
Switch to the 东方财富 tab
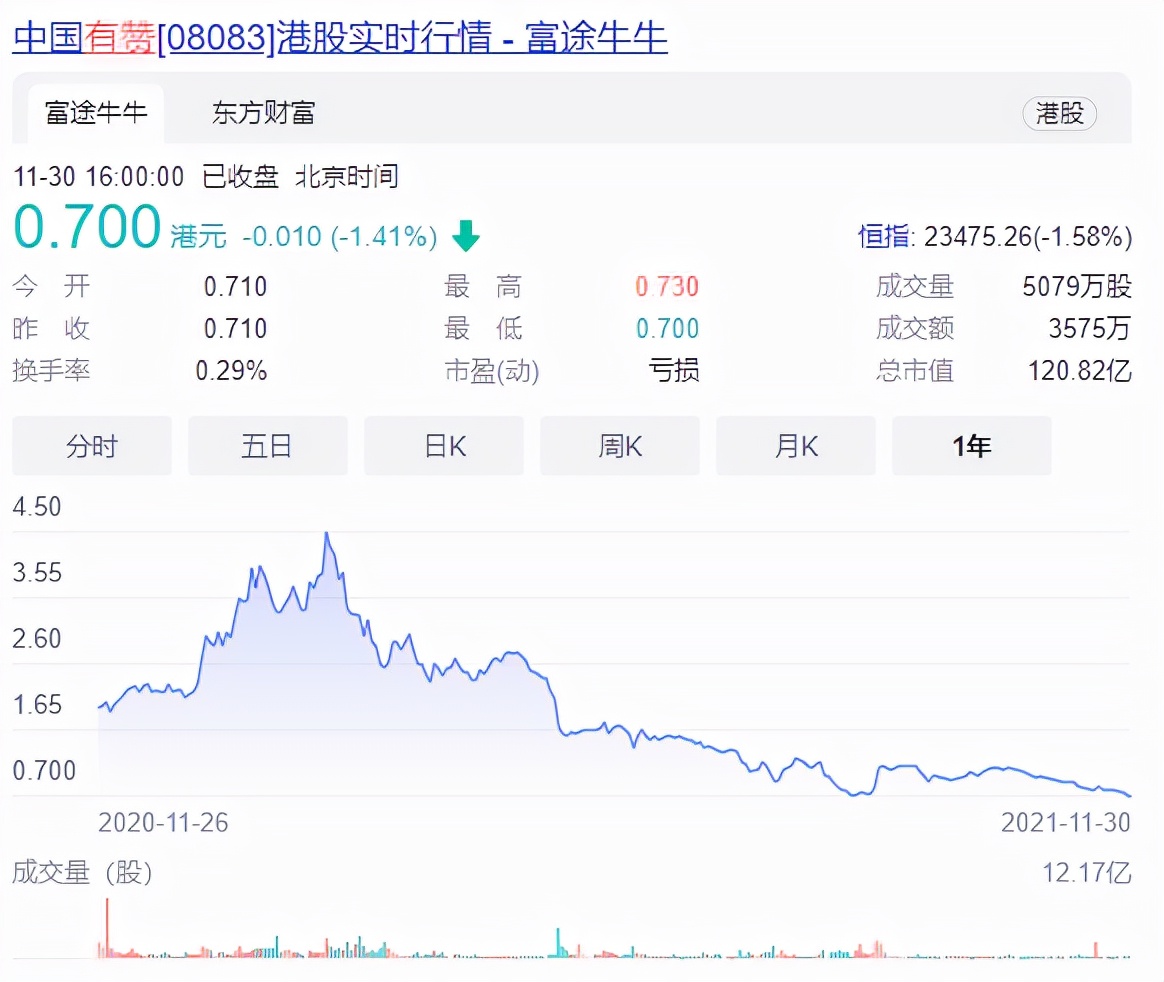pos(261,113)
